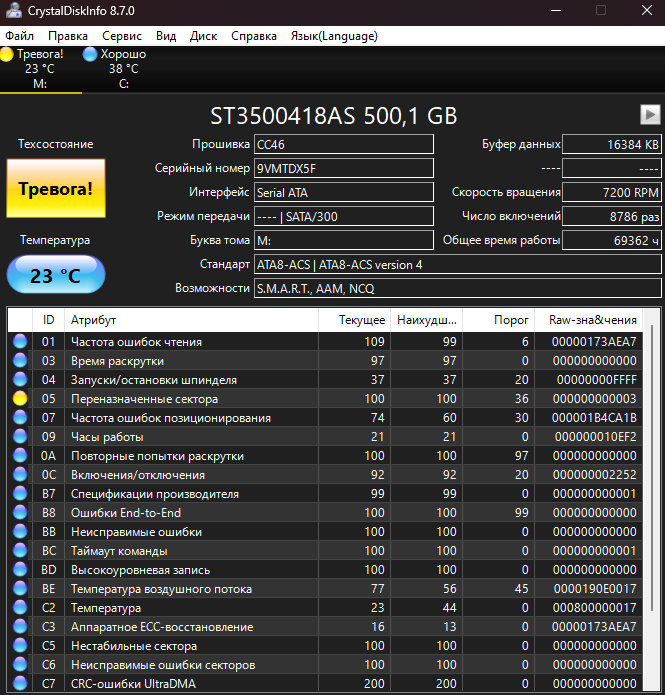Open the Диск menu
The width and height of the screenshot is (665, 695).
203,36
